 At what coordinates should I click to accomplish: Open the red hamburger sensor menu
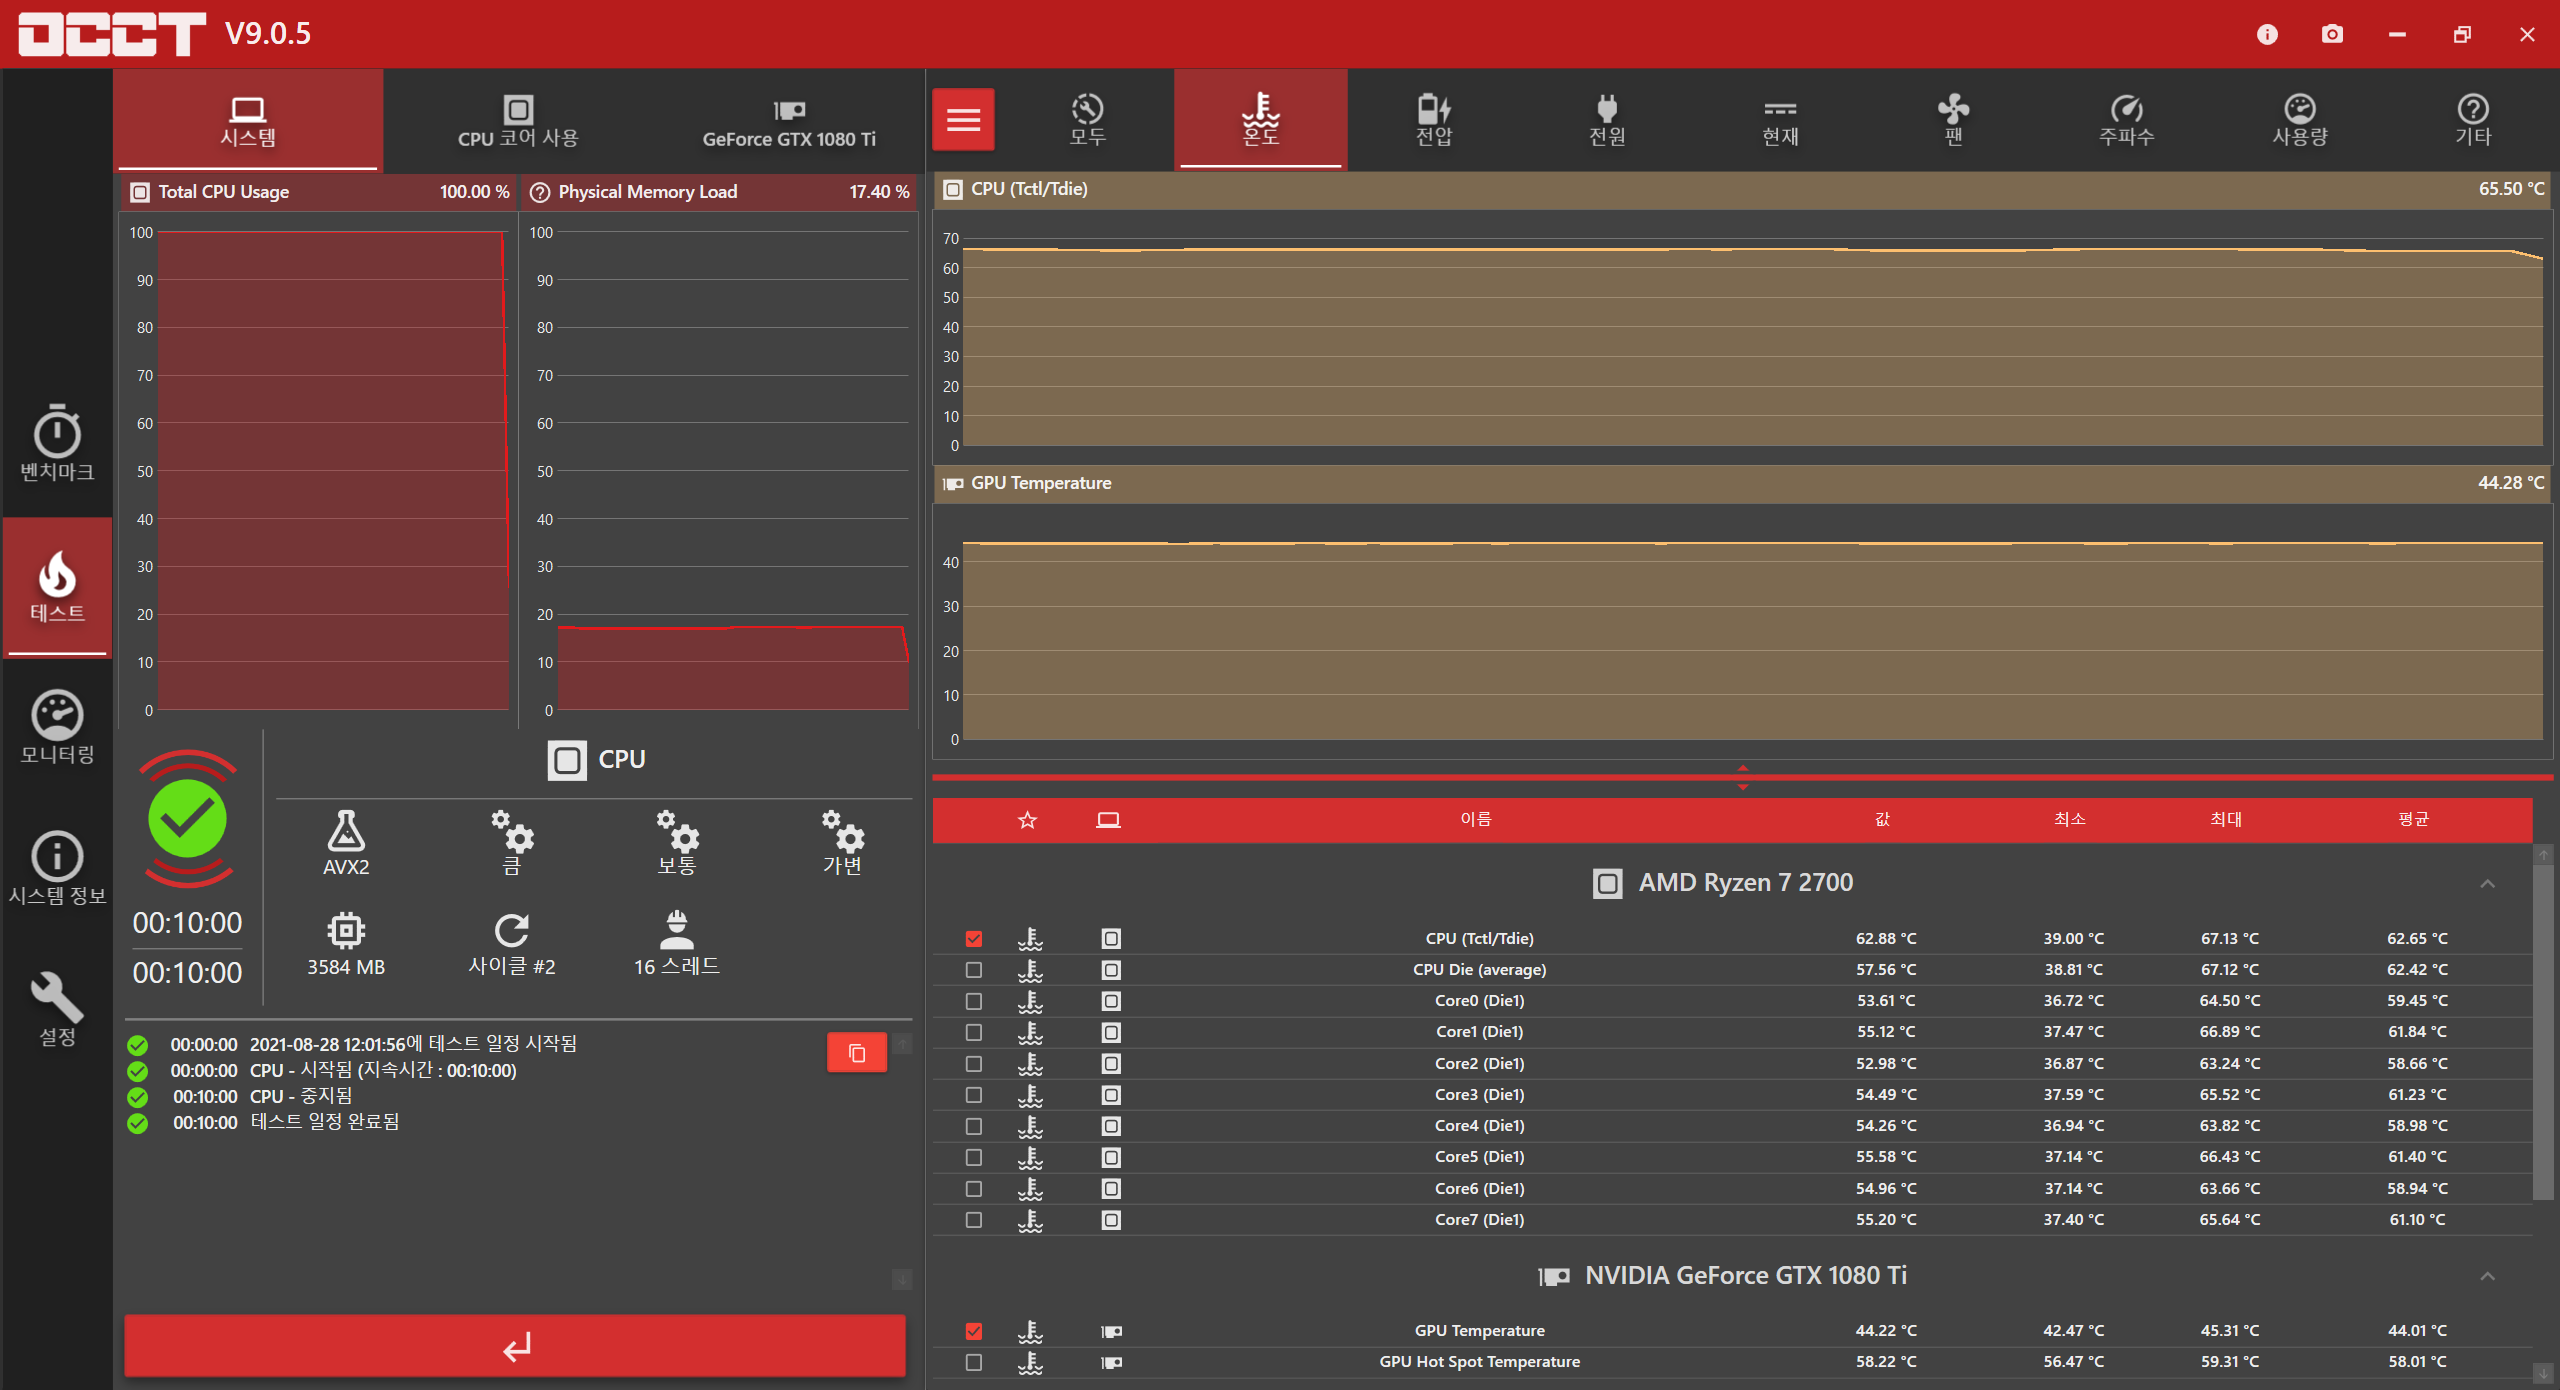pos(963,120)
